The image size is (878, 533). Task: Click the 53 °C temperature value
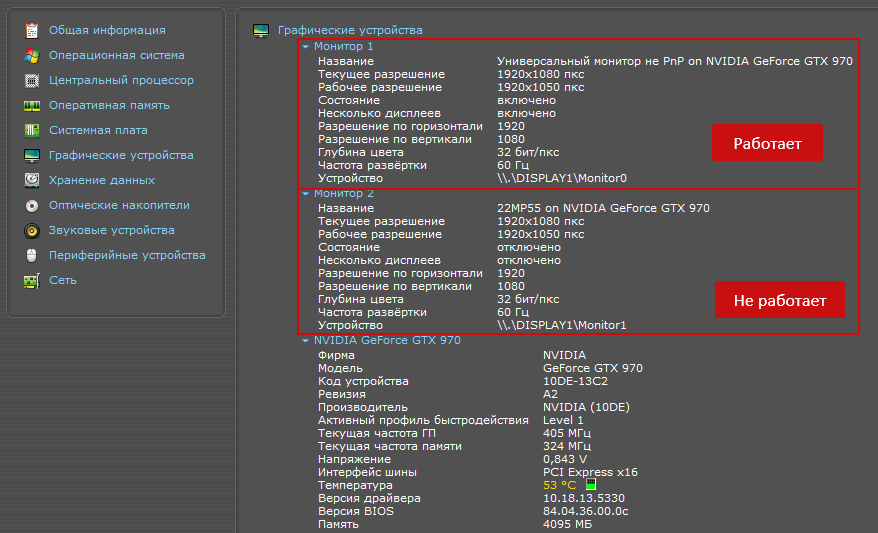(x=560, y=485)
